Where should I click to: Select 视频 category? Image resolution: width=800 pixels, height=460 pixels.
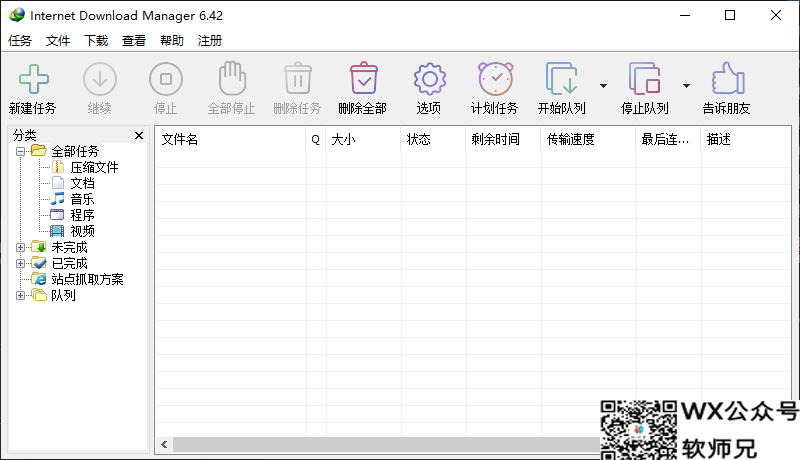coord(82,231)
